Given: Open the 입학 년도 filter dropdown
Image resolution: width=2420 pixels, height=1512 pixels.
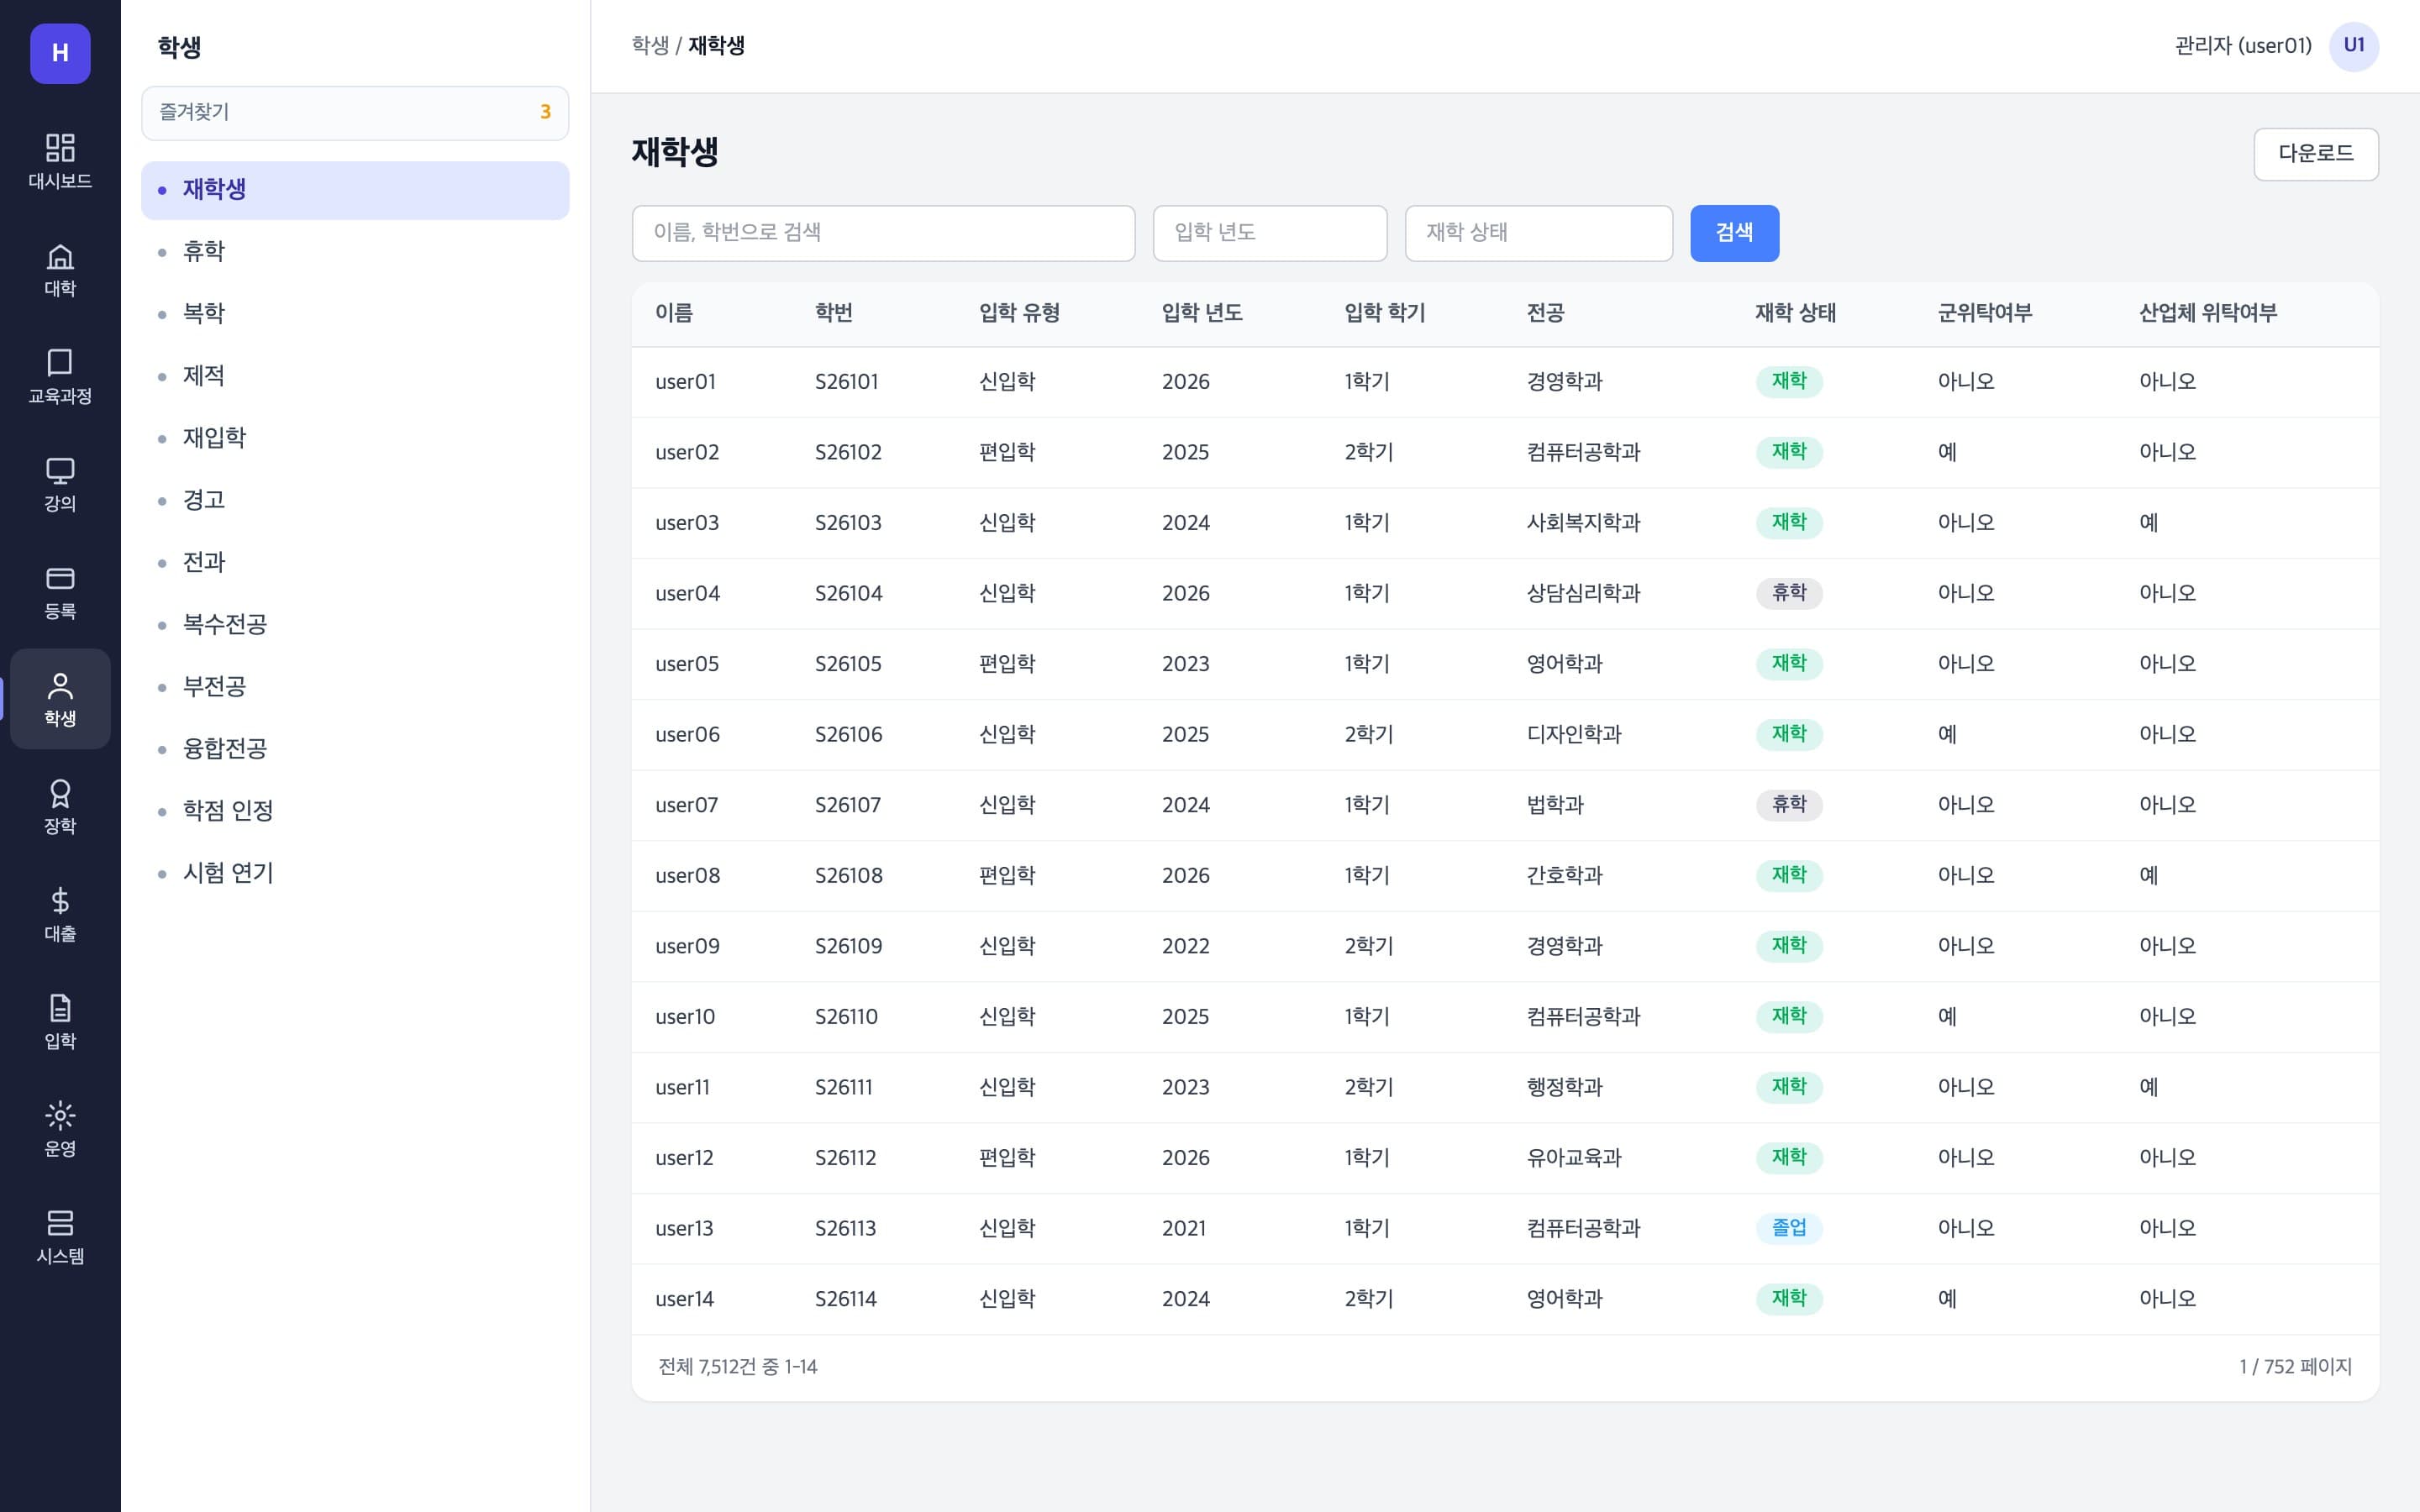Looking at the screenshot, I should pyautogui.click(x=1270, y=233).
